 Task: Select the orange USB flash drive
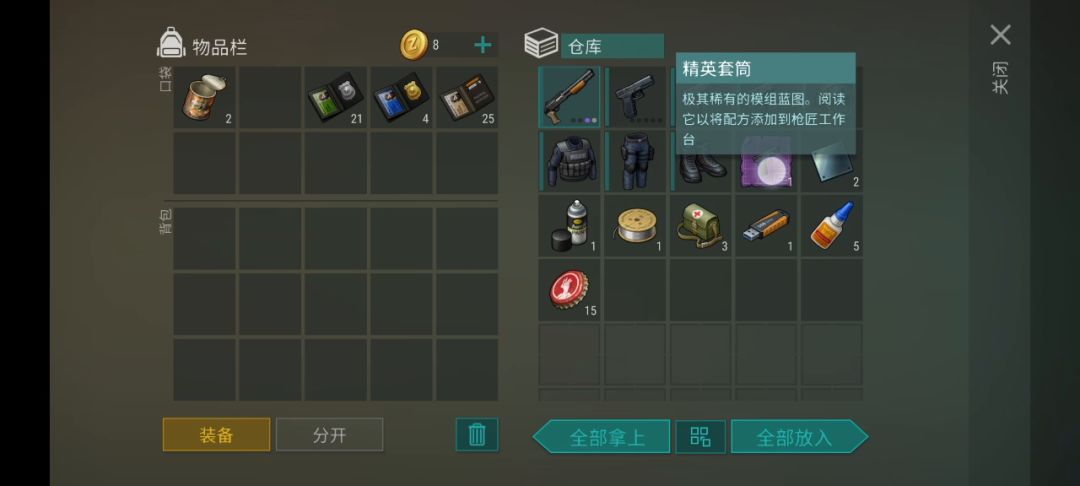coord(766,226)
